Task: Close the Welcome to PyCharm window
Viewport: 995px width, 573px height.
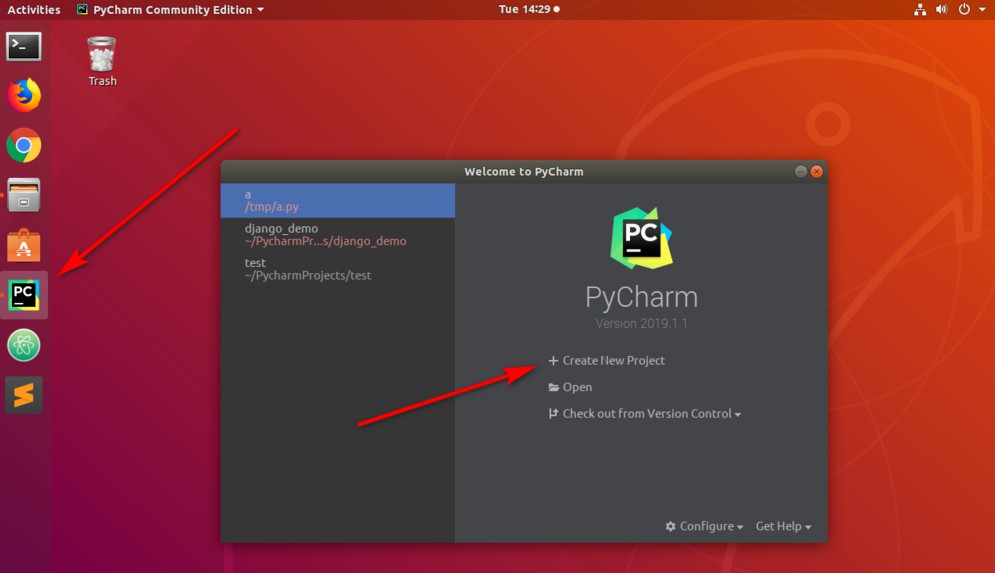Action: [817, 171]
